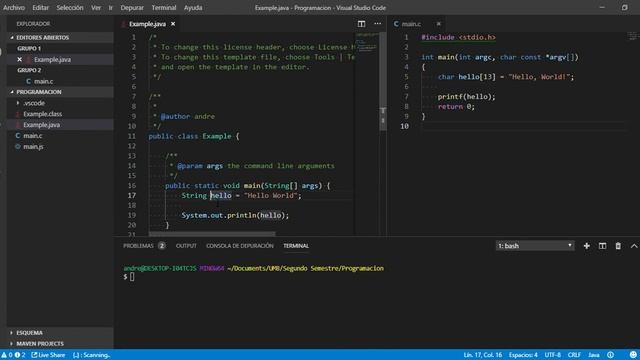
Task: Switch to the main.c tab
Action: (x=411, y=24)
